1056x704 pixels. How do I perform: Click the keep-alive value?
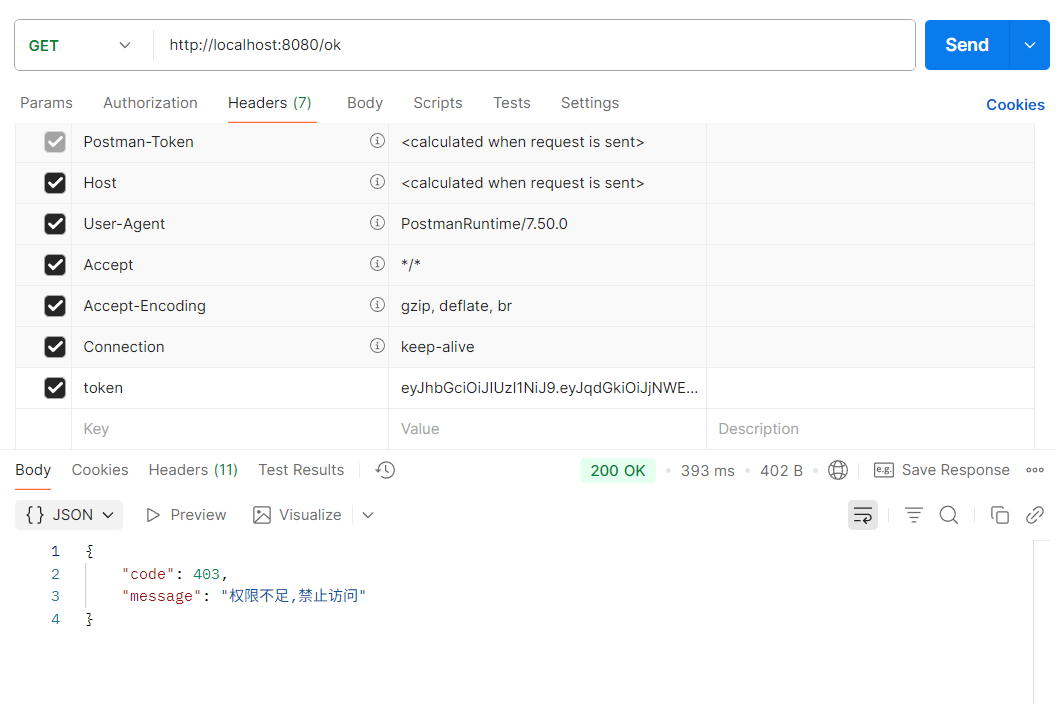tap(438, 348)
